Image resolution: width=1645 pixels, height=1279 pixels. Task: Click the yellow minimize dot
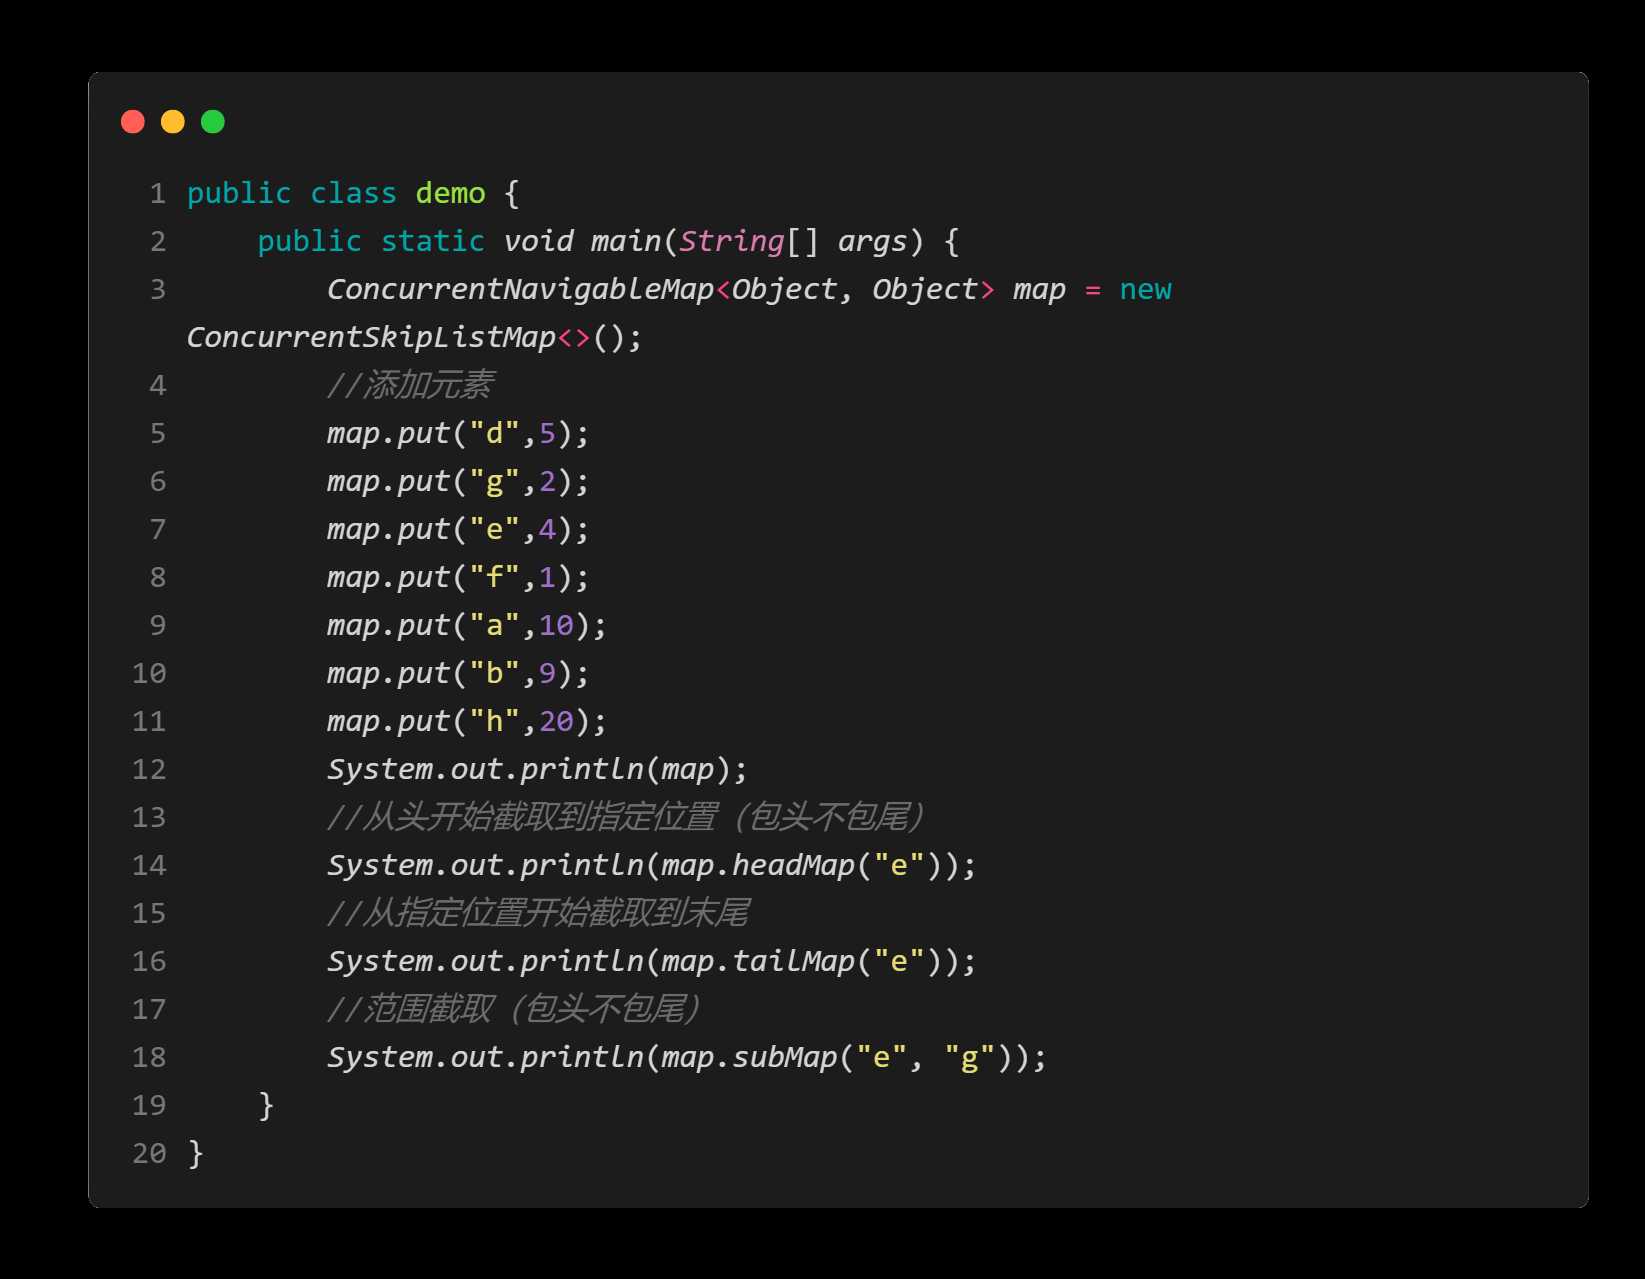(173, 122)
